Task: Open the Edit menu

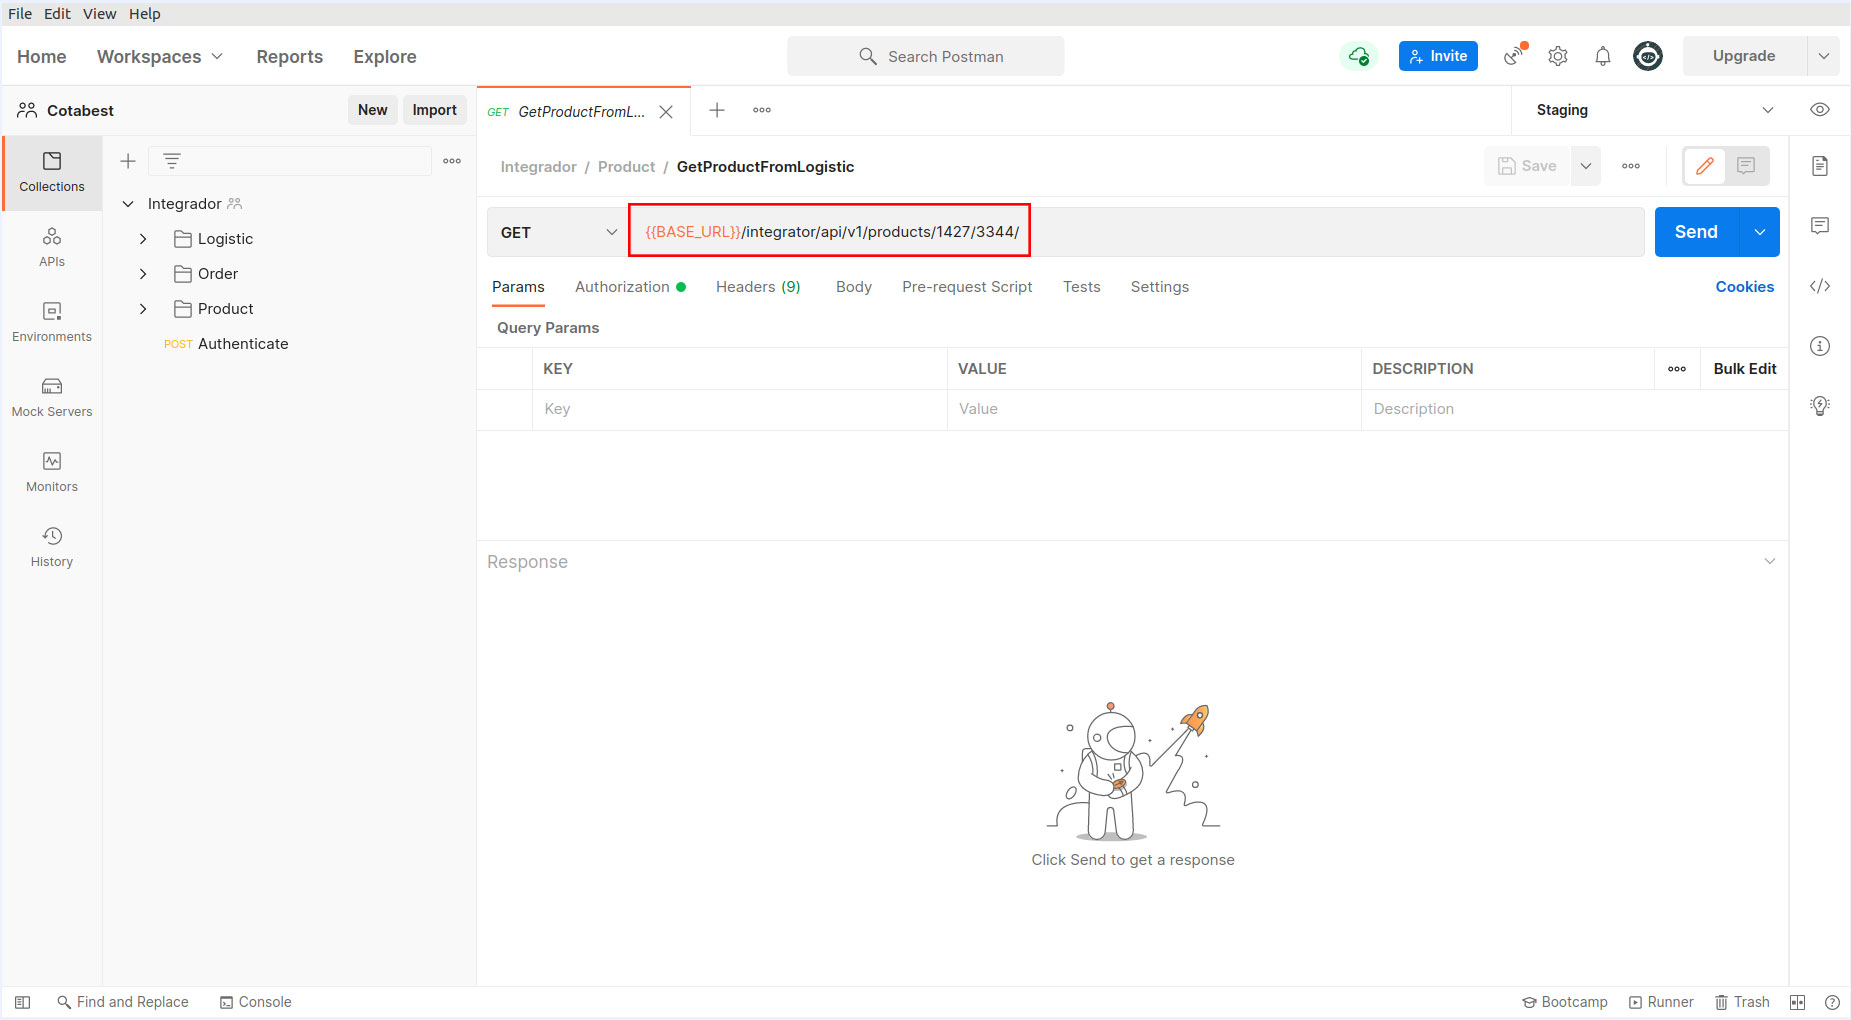Action: [x=57, y=14]
